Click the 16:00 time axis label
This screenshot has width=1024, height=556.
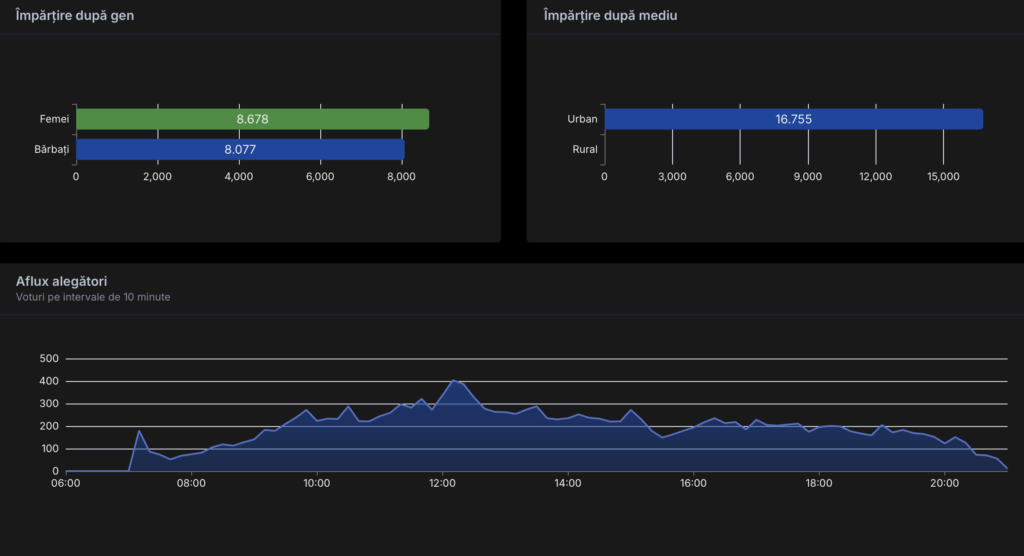(x=693, y=483)
